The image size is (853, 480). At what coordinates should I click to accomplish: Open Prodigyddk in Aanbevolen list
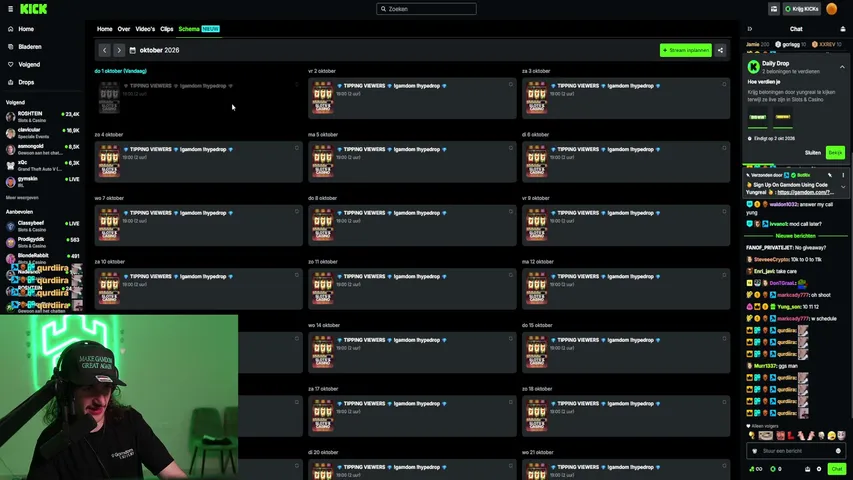pos(42,242)
